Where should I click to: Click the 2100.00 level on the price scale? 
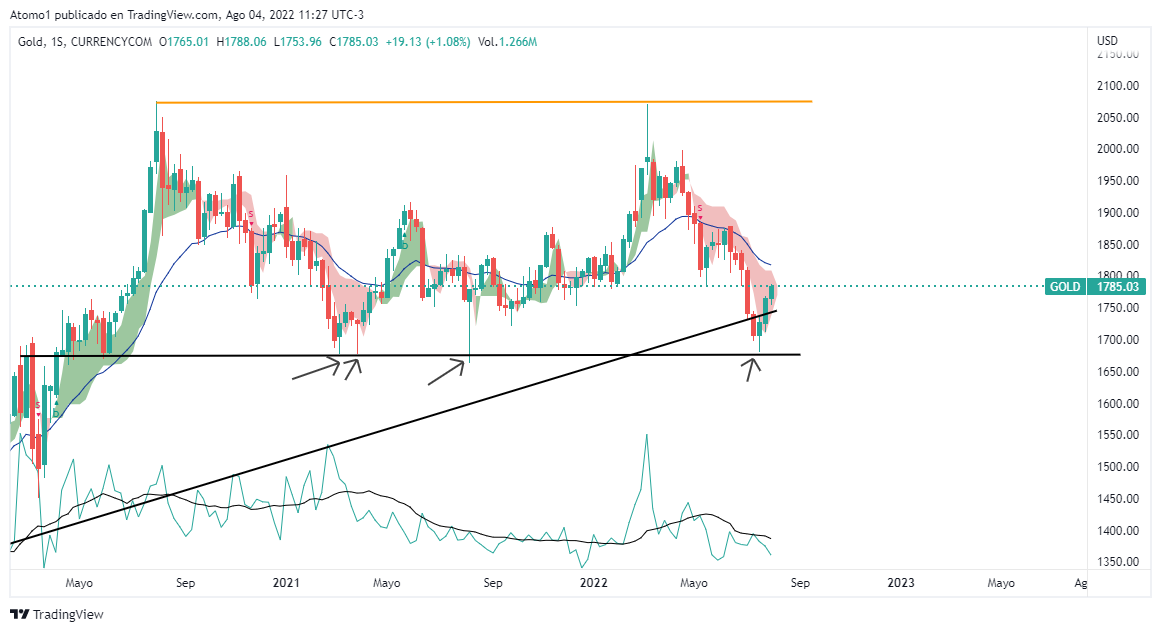point(1118,86)
